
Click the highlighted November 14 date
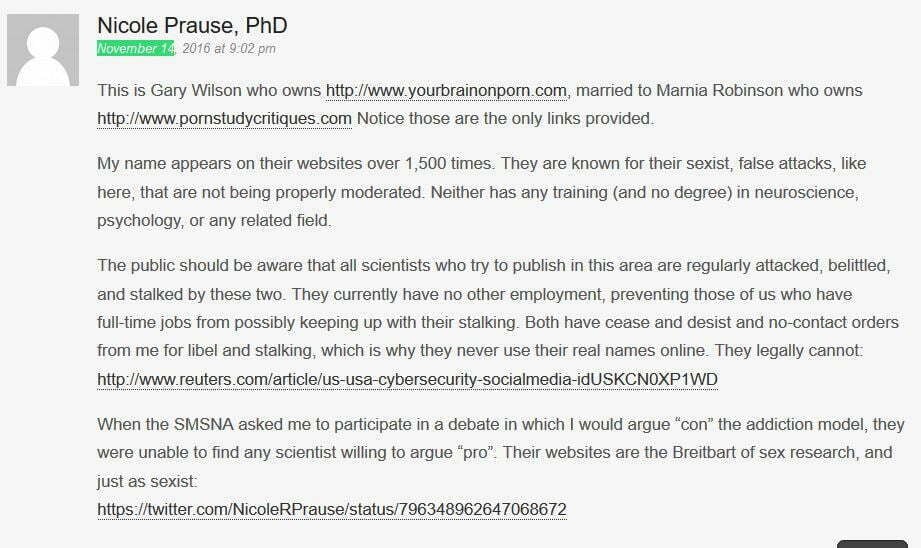(135, 48)
